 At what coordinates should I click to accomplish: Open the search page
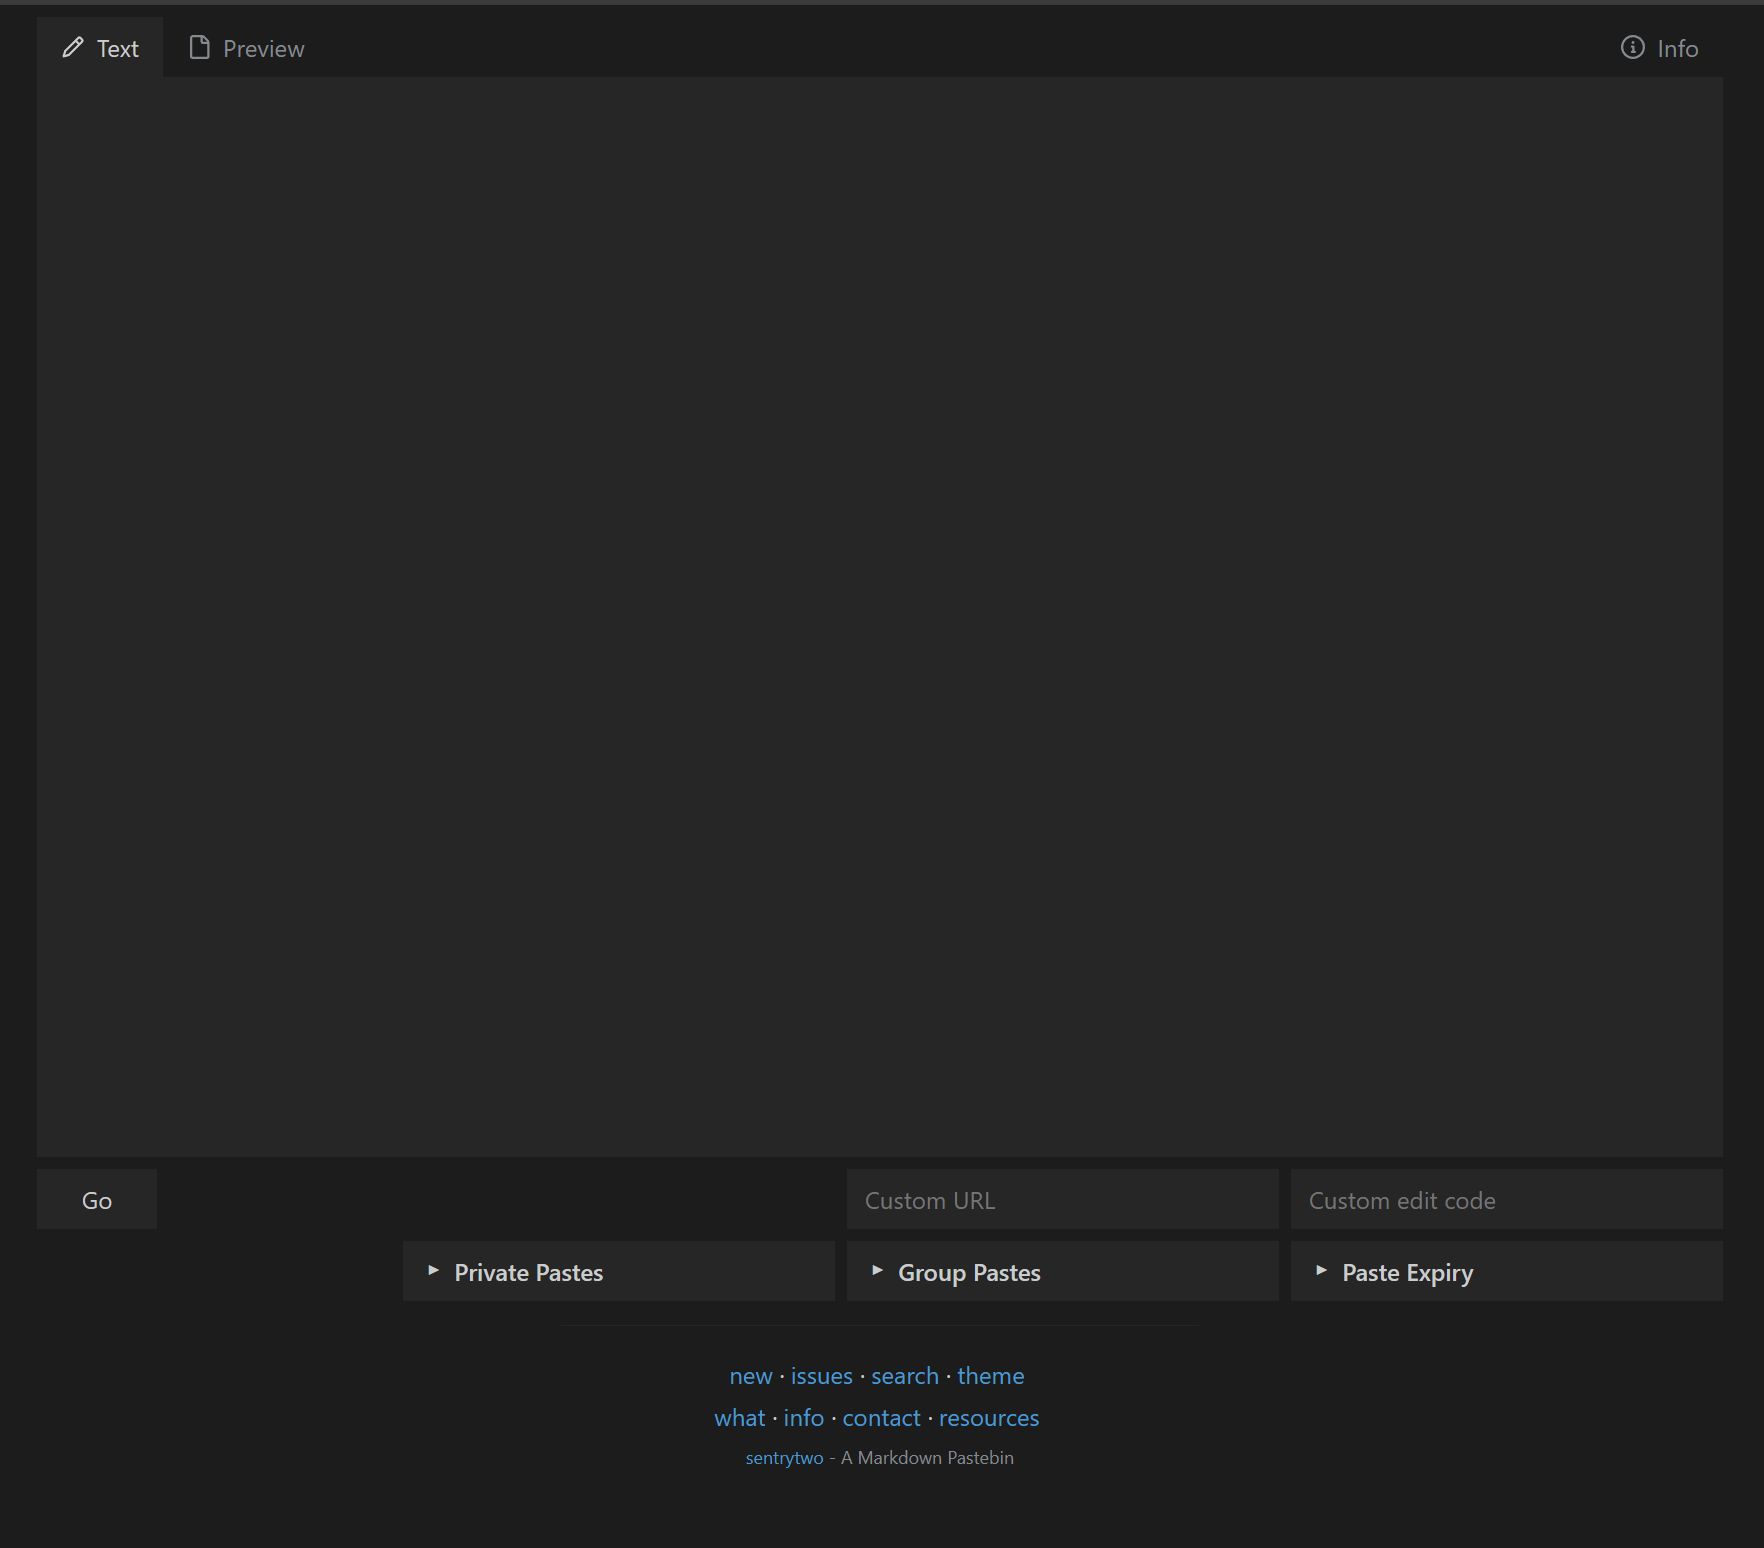point(904,1375)
